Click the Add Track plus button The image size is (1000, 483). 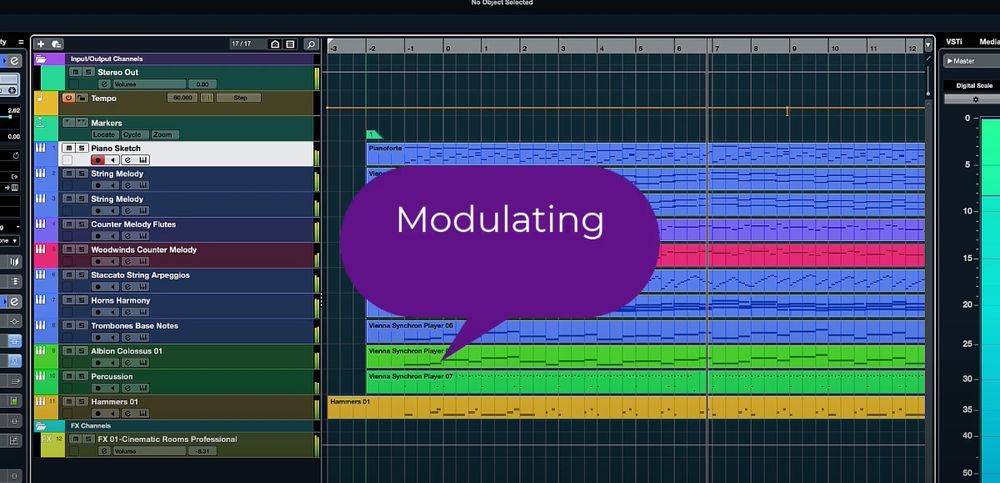(41, 44)
